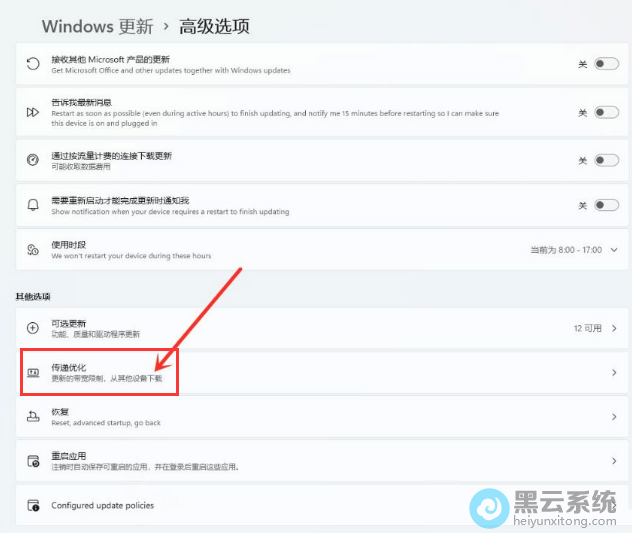Open 可选更新 via its right chevron
Screen dimensions: 632x533
click(x=614, y=328)
